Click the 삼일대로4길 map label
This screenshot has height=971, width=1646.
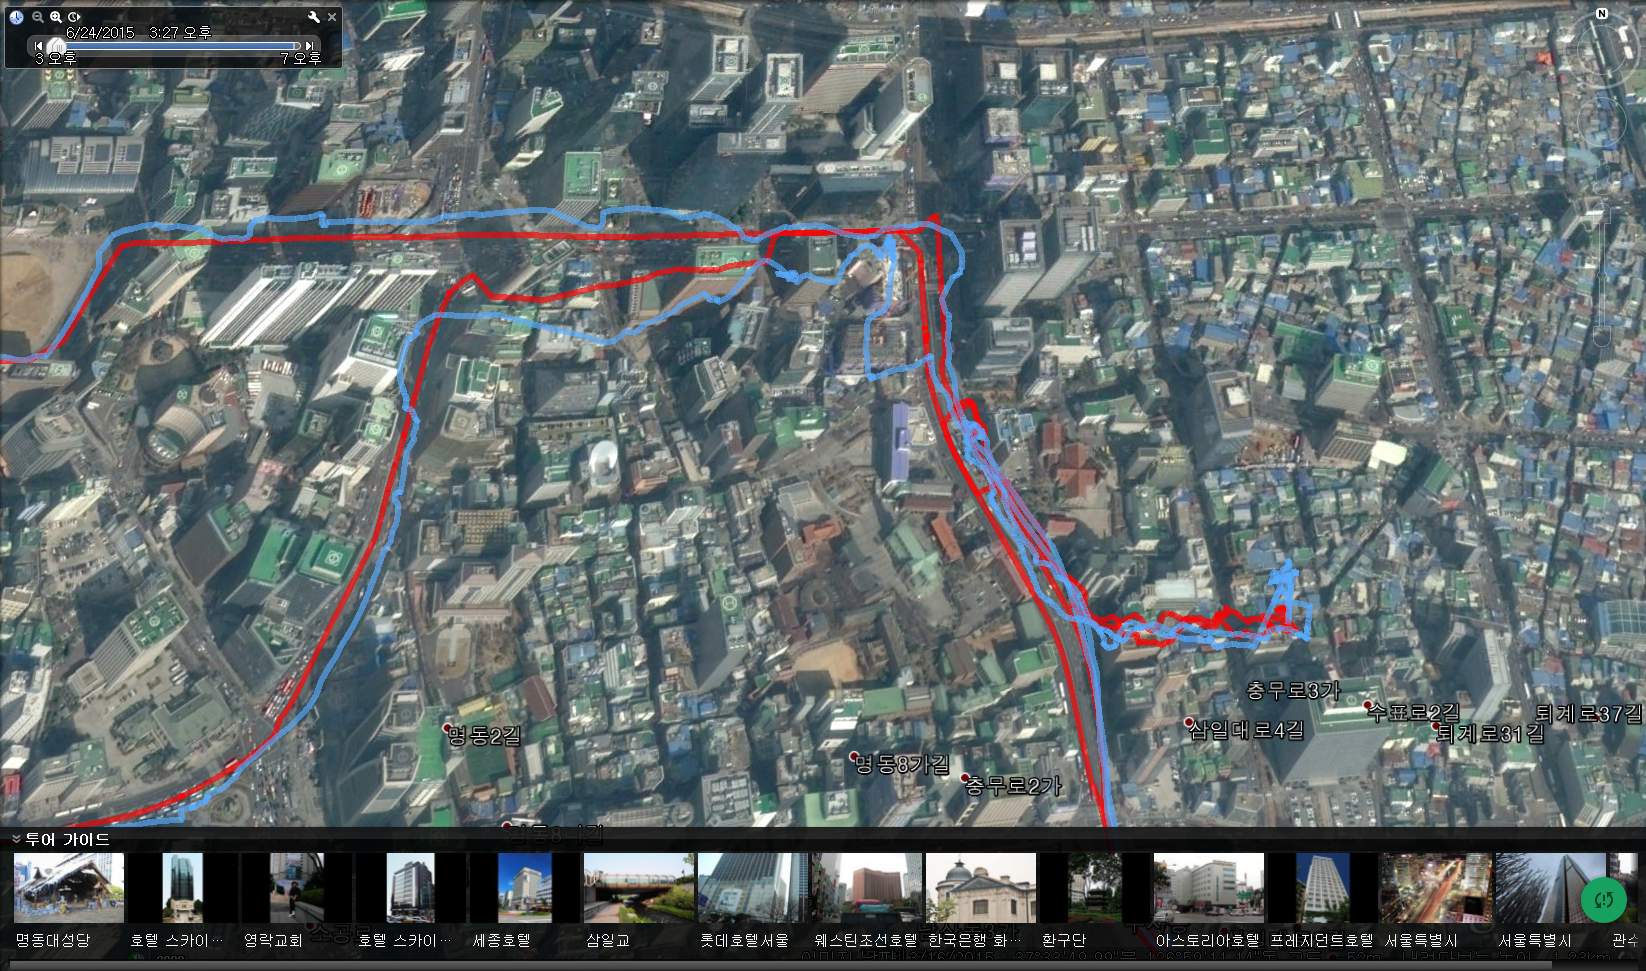(1246, 730)
